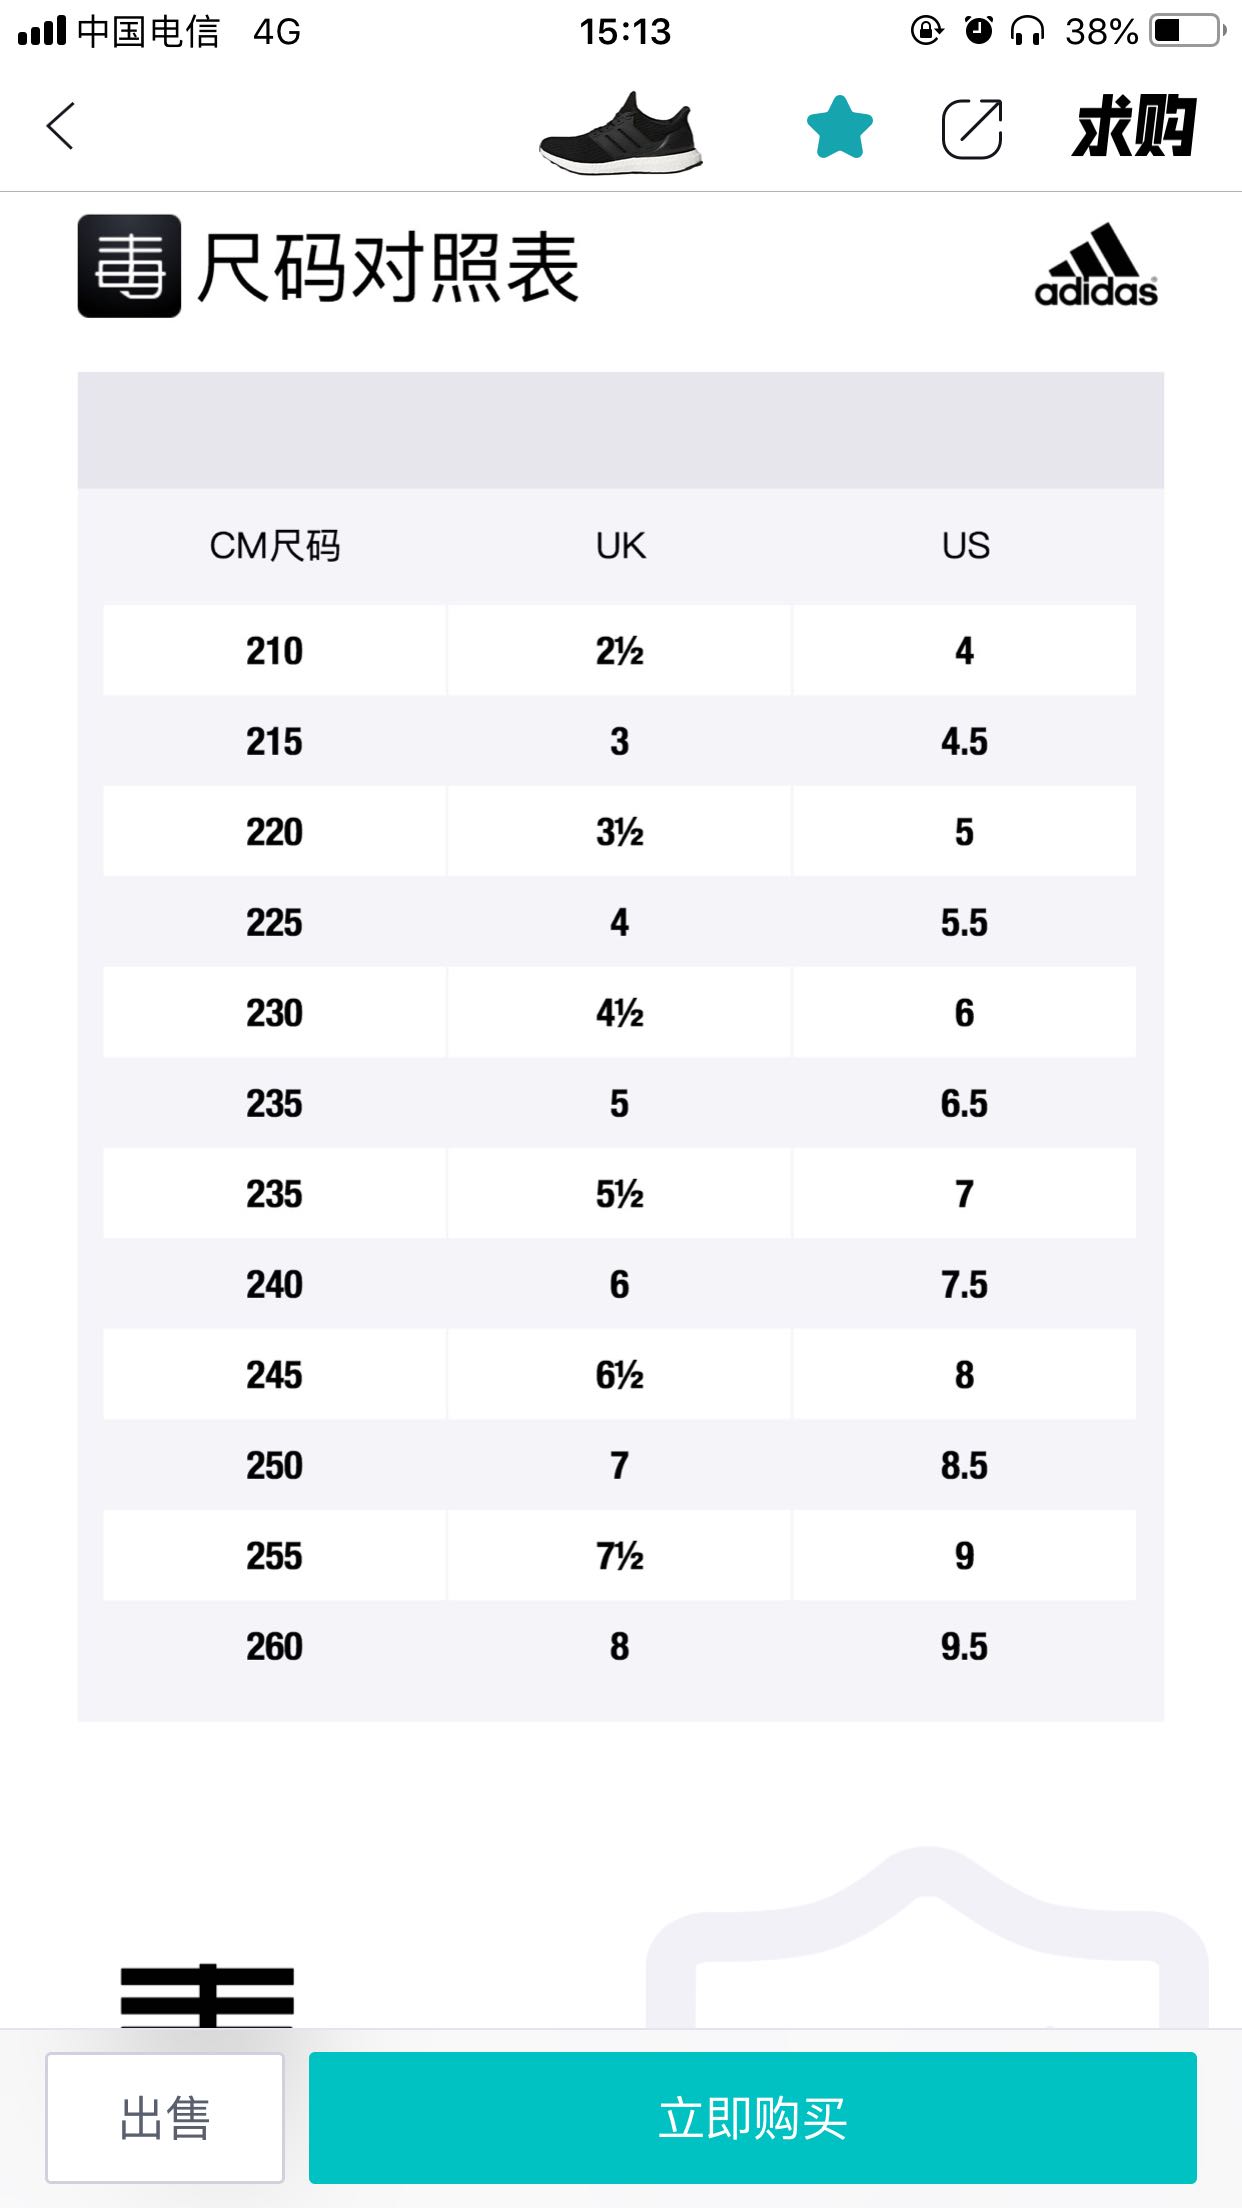Tap the headphones status icon
Screen dimensions: 1242x2208
tap(1027, 31)
